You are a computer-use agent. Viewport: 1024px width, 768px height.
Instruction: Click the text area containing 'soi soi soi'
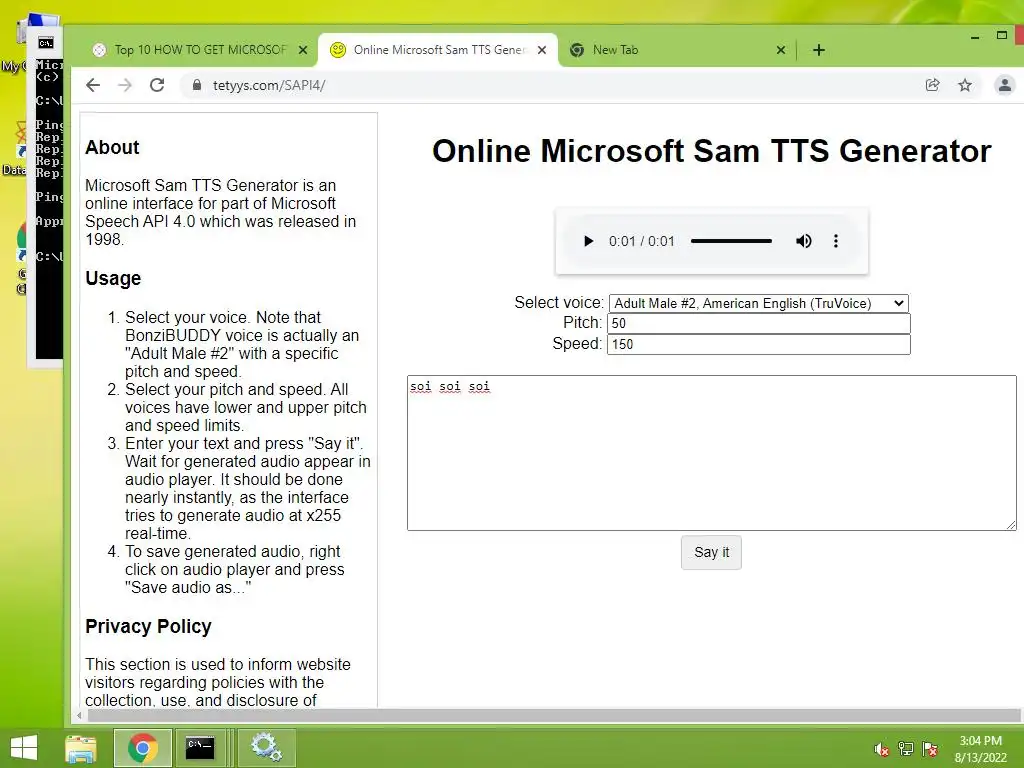(711, 453)
